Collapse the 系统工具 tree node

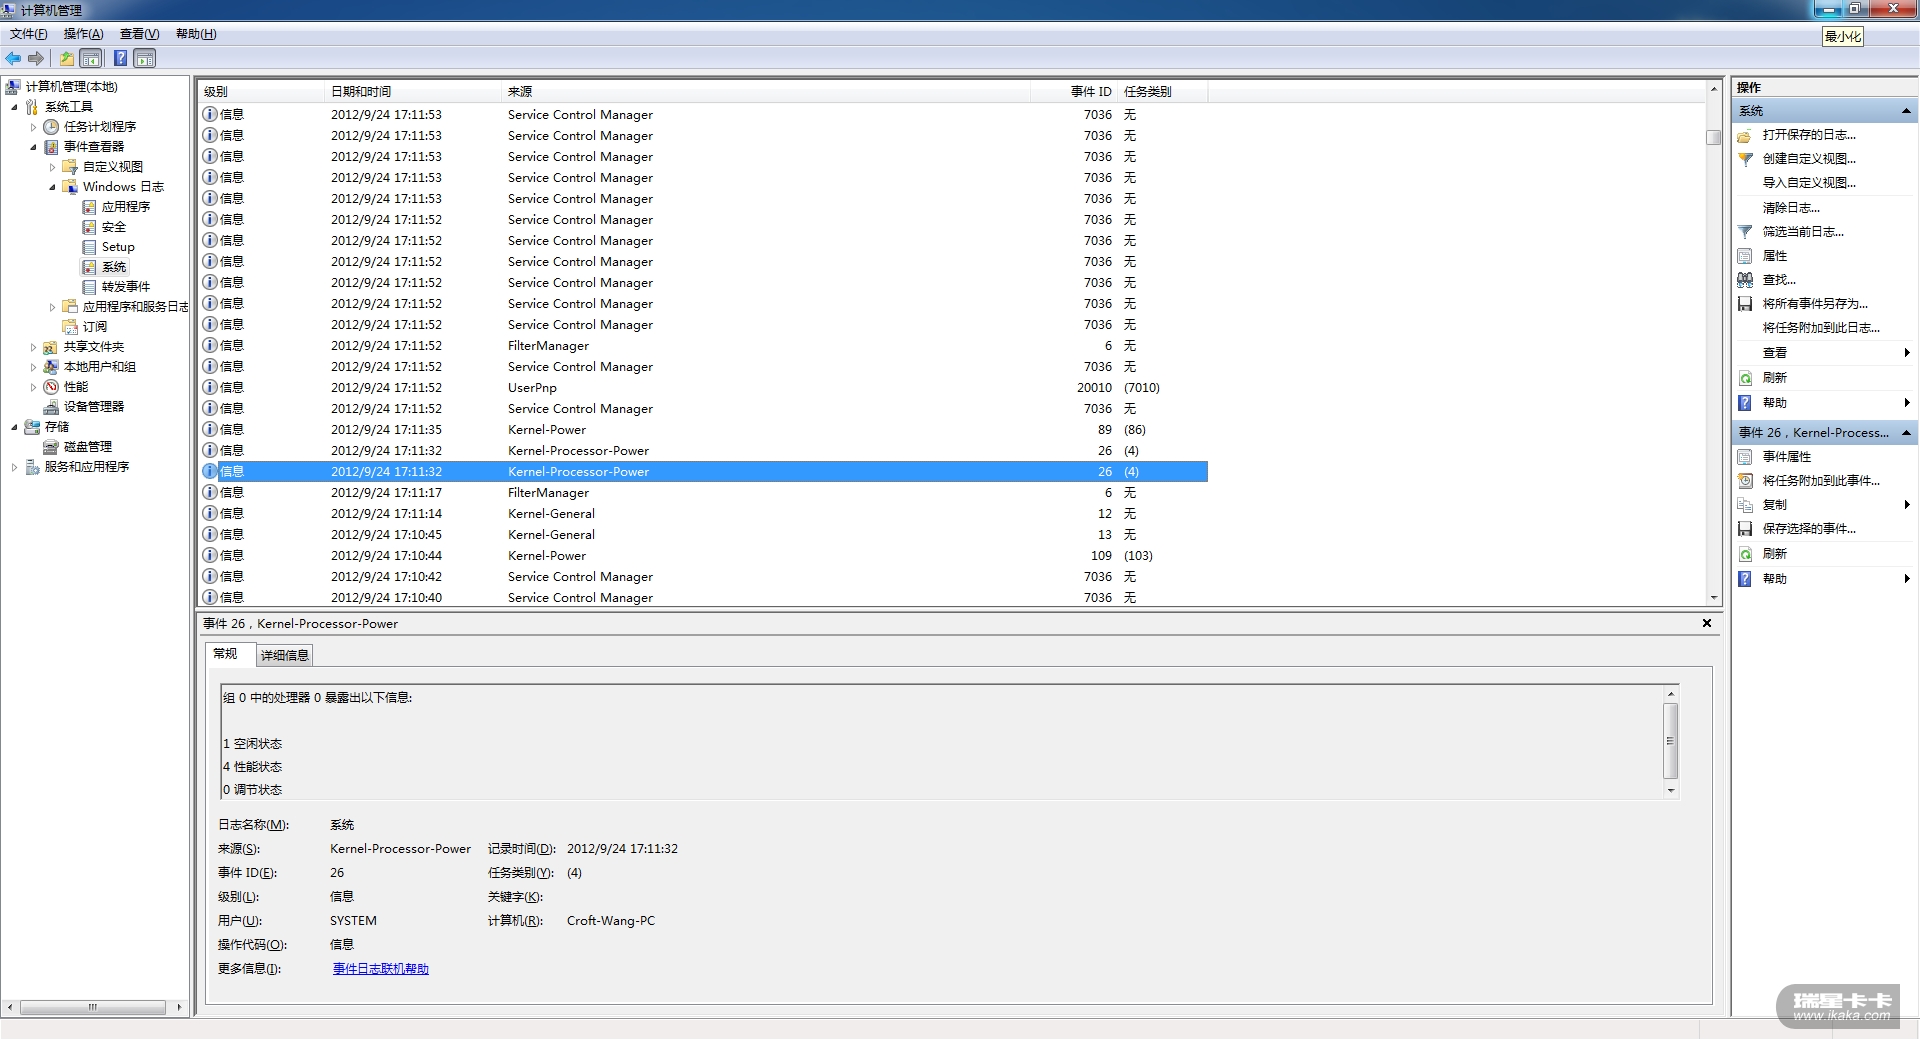click(x=15, y=107)
